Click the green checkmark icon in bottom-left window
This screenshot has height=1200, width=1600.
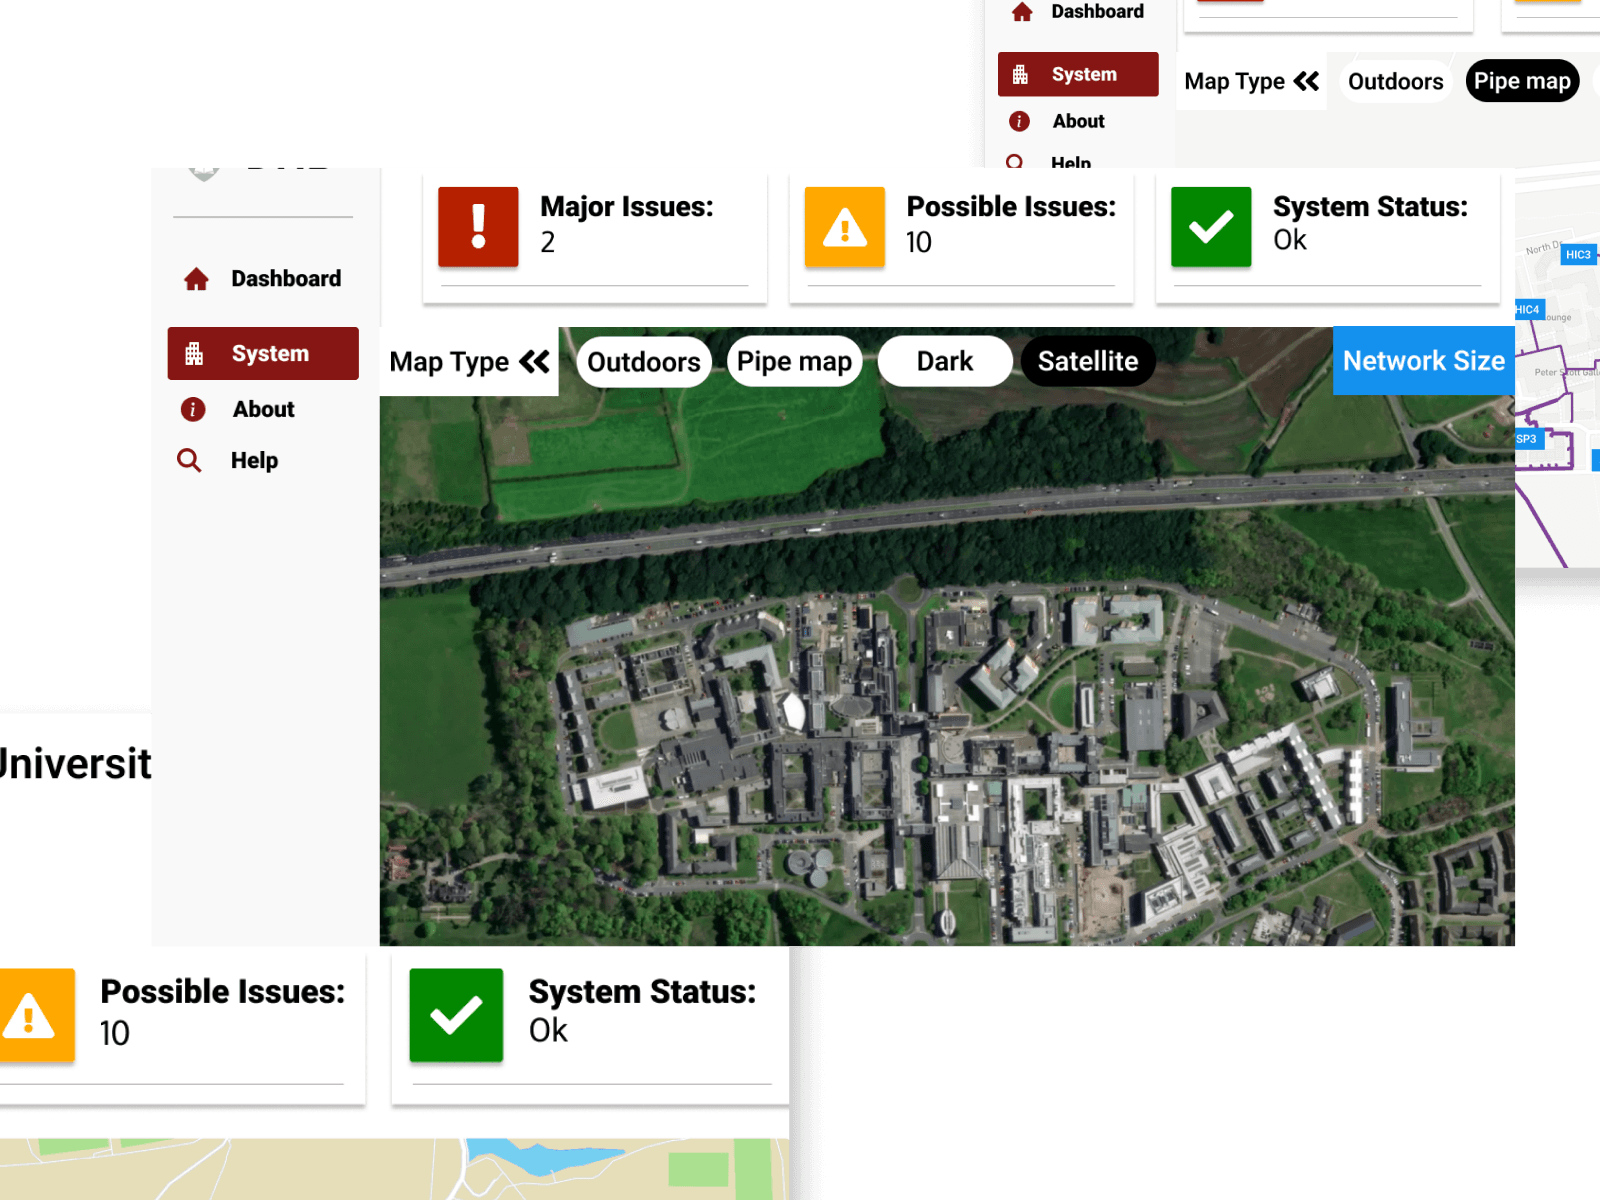coord(456,1015)
